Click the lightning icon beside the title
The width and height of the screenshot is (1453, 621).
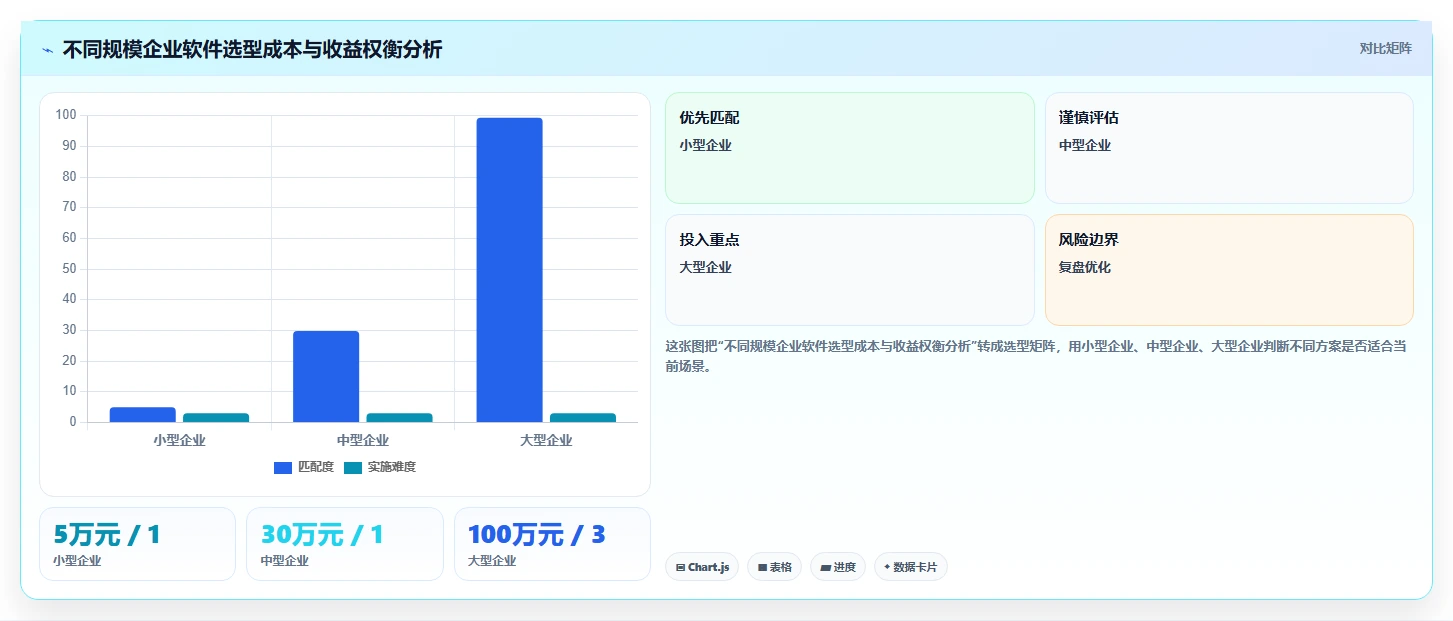pos(47,50)
